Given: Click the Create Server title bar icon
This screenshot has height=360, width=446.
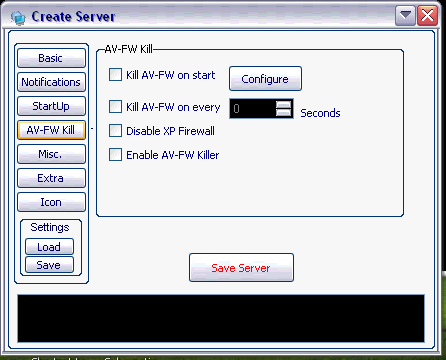Looking at the screenshot, I should 18,17.
